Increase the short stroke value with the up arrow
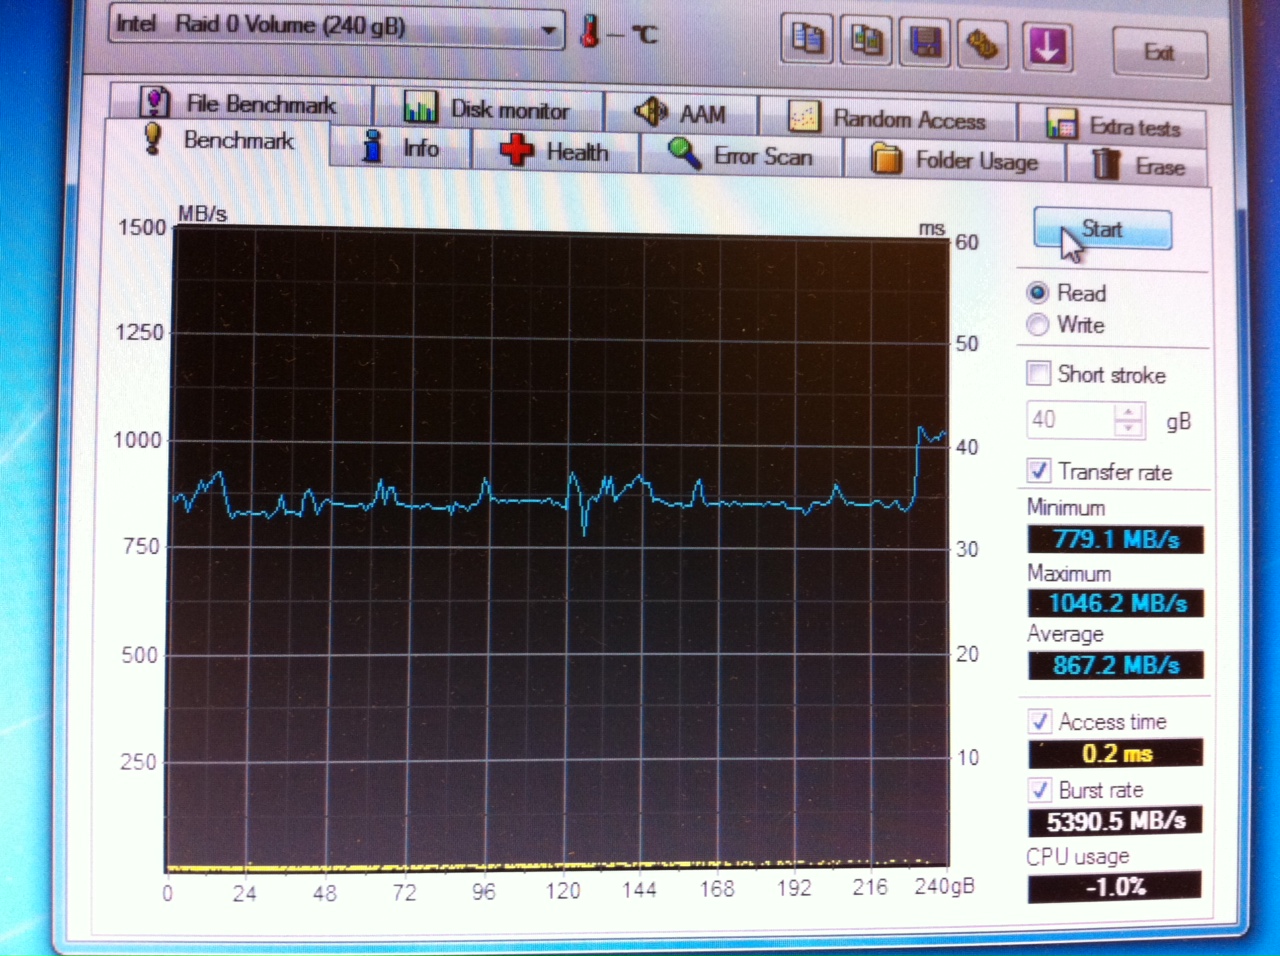 [x=1128, y=412]
